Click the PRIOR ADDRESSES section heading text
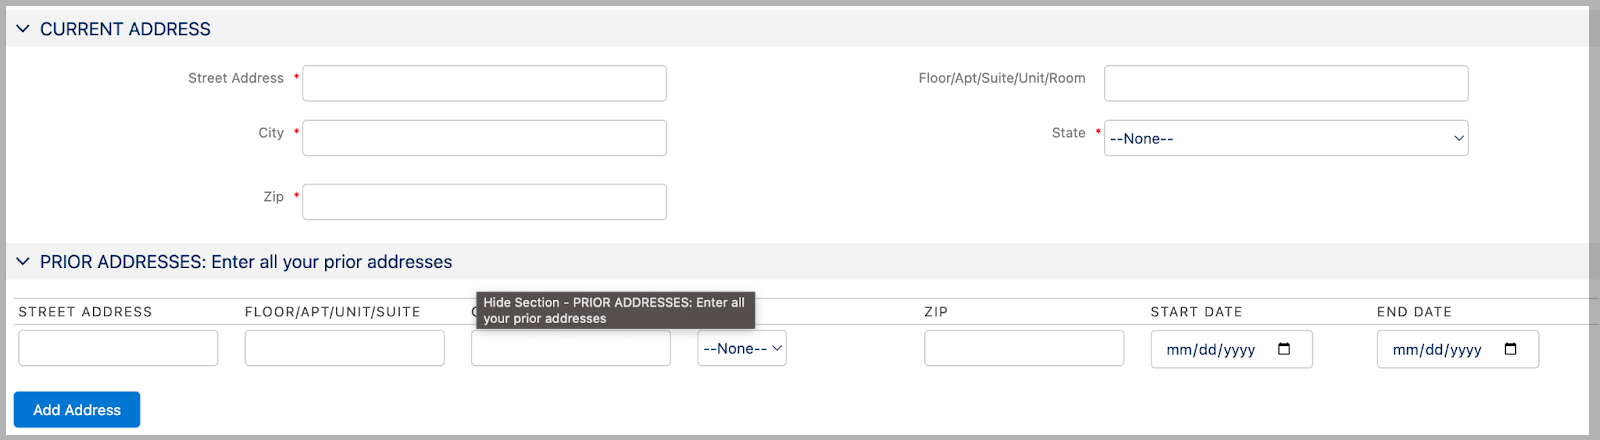The image size is (1600, 440). click(246, 262)
